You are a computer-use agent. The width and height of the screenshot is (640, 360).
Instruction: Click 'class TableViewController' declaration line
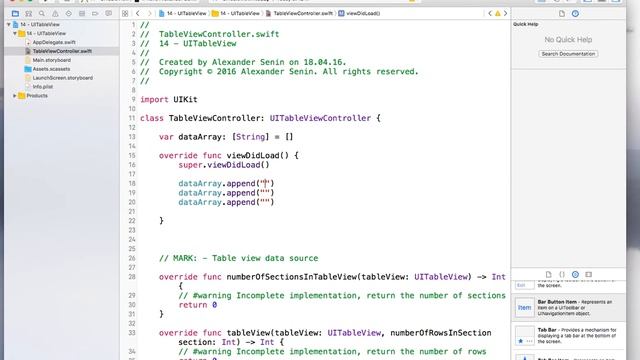260,118
